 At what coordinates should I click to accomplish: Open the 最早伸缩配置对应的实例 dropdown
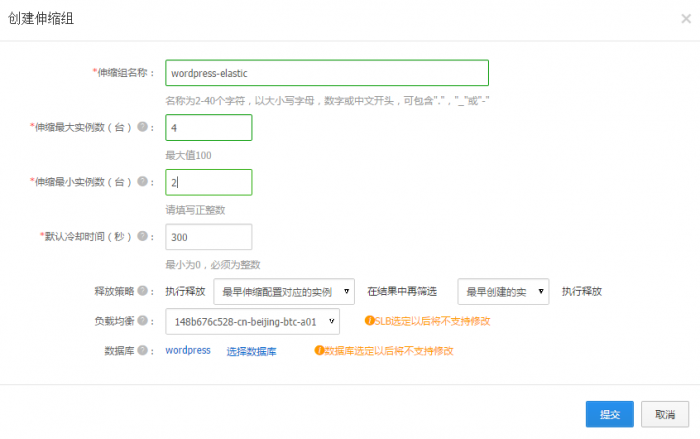click(285, 291)
